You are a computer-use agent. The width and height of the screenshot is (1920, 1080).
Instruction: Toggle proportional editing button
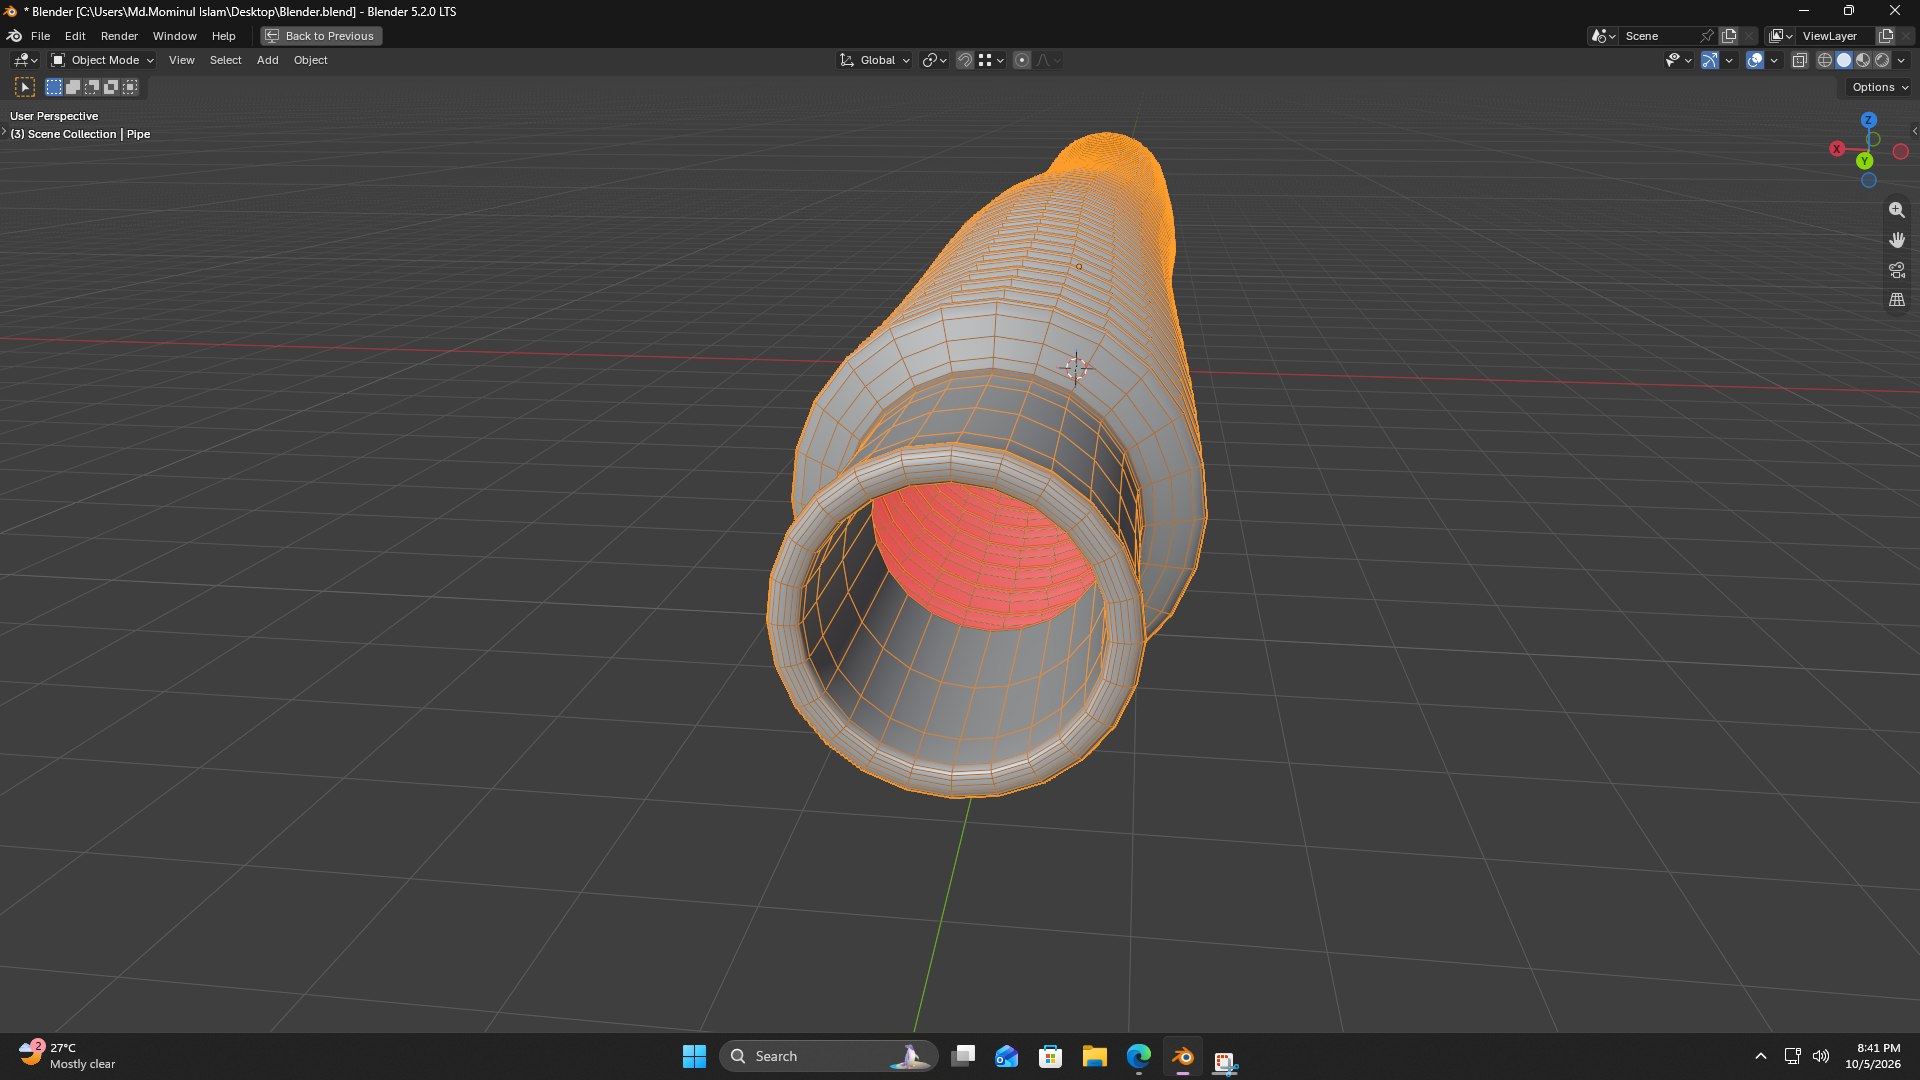point(1022,60)
